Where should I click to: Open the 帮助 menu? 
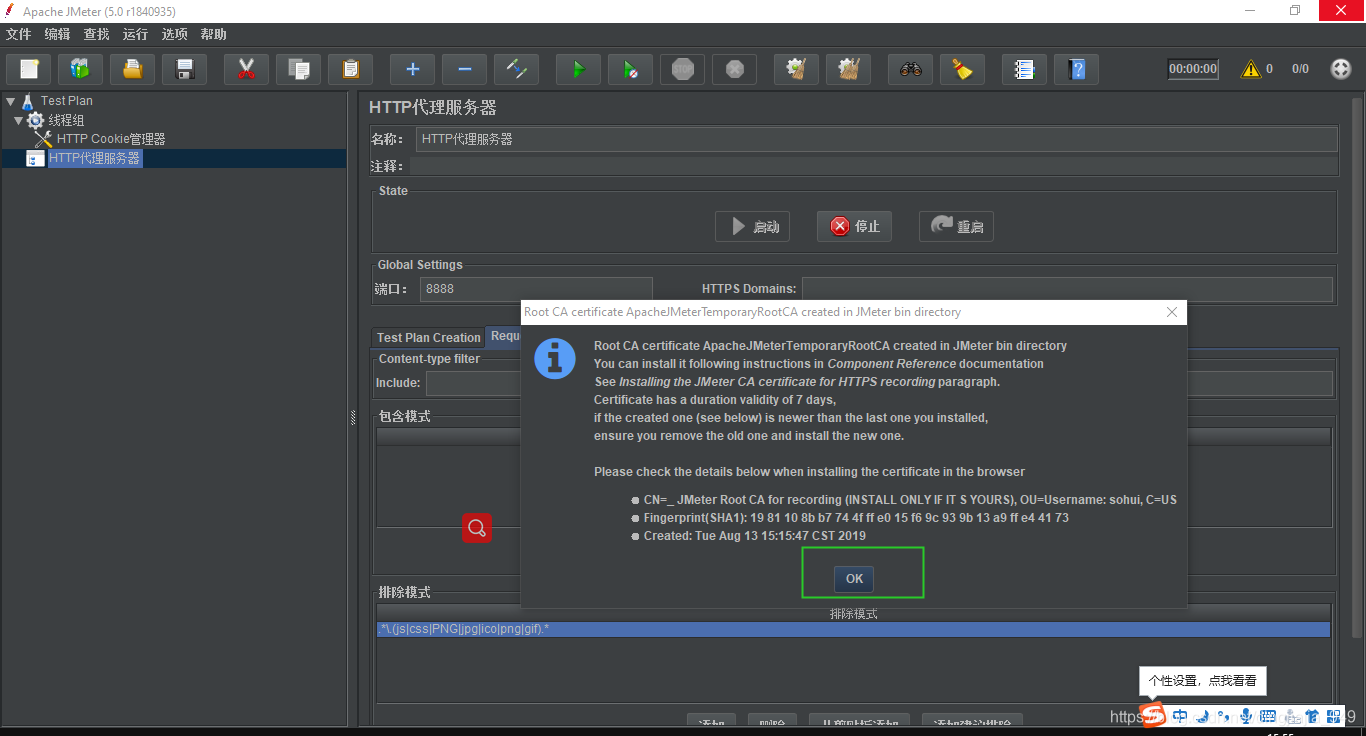(x=214, y=34)
